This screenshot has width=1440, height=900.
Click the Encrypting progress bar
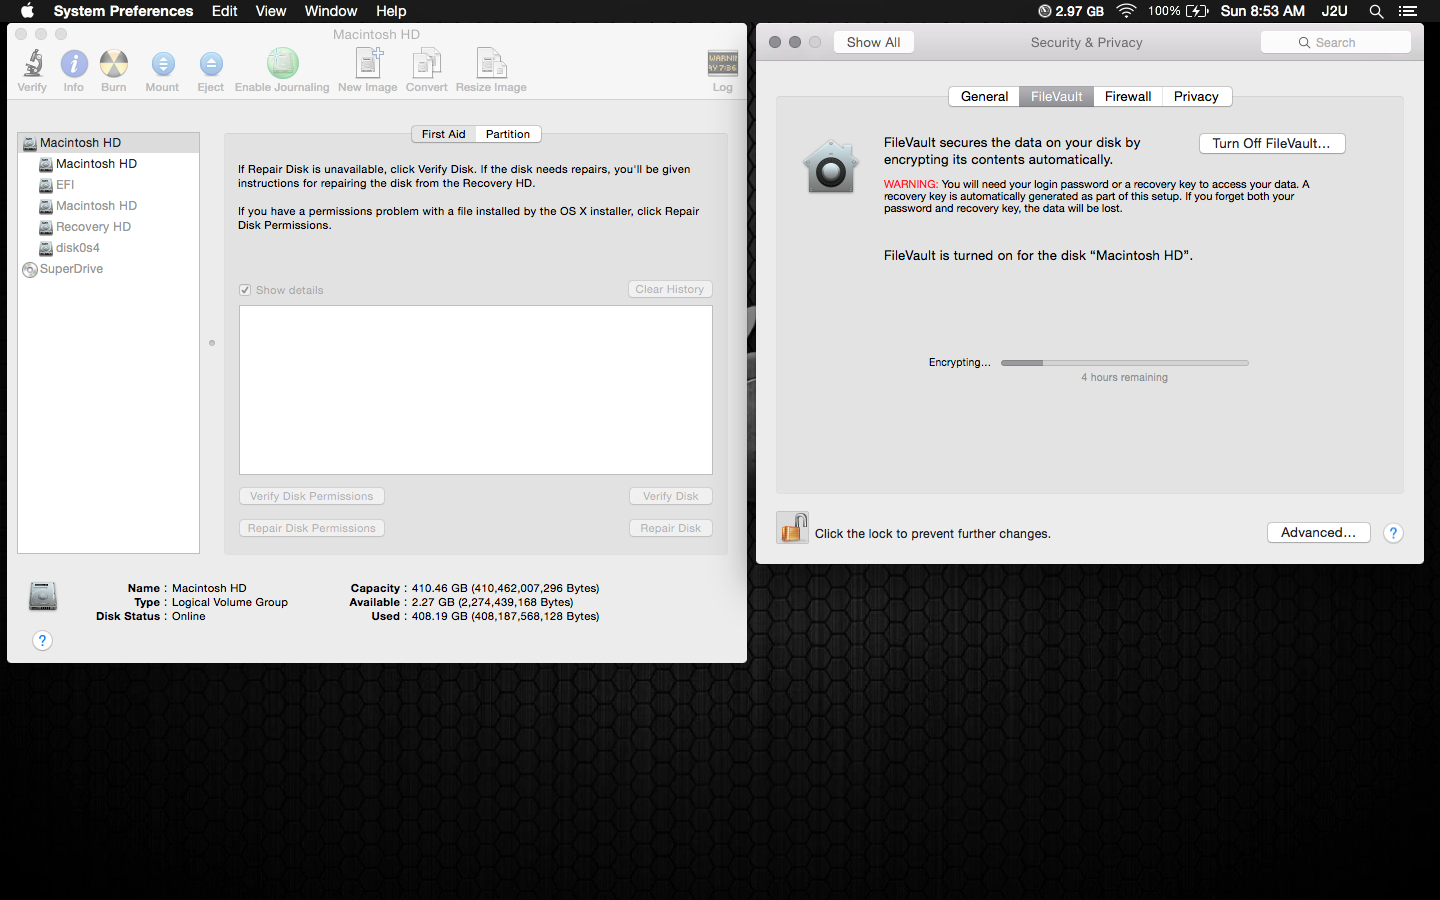(1125, 363)
